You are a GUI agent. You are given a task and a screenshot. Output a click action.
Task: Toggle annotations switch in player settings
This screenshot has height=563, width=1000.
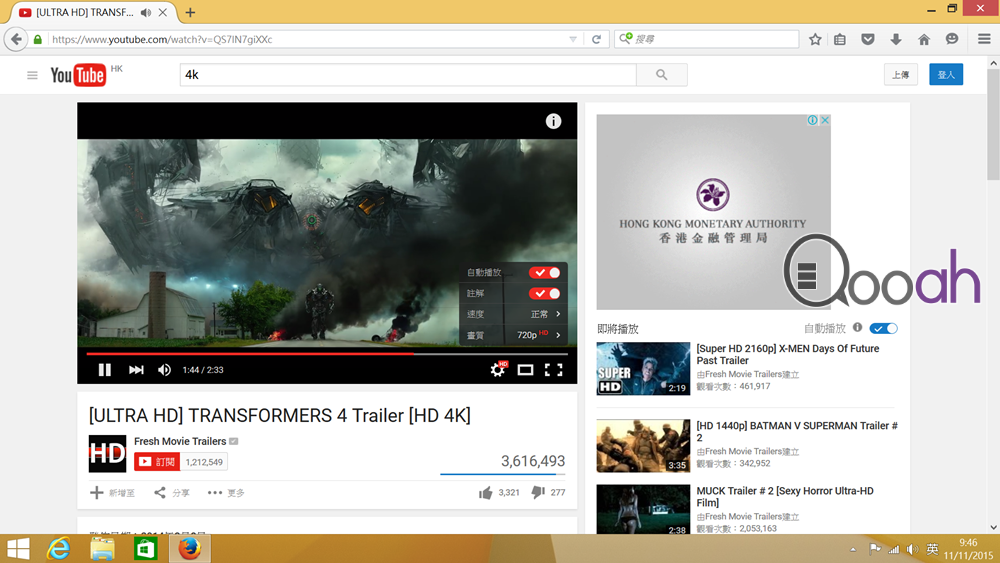pyautogui.click(x=545, y=293)
